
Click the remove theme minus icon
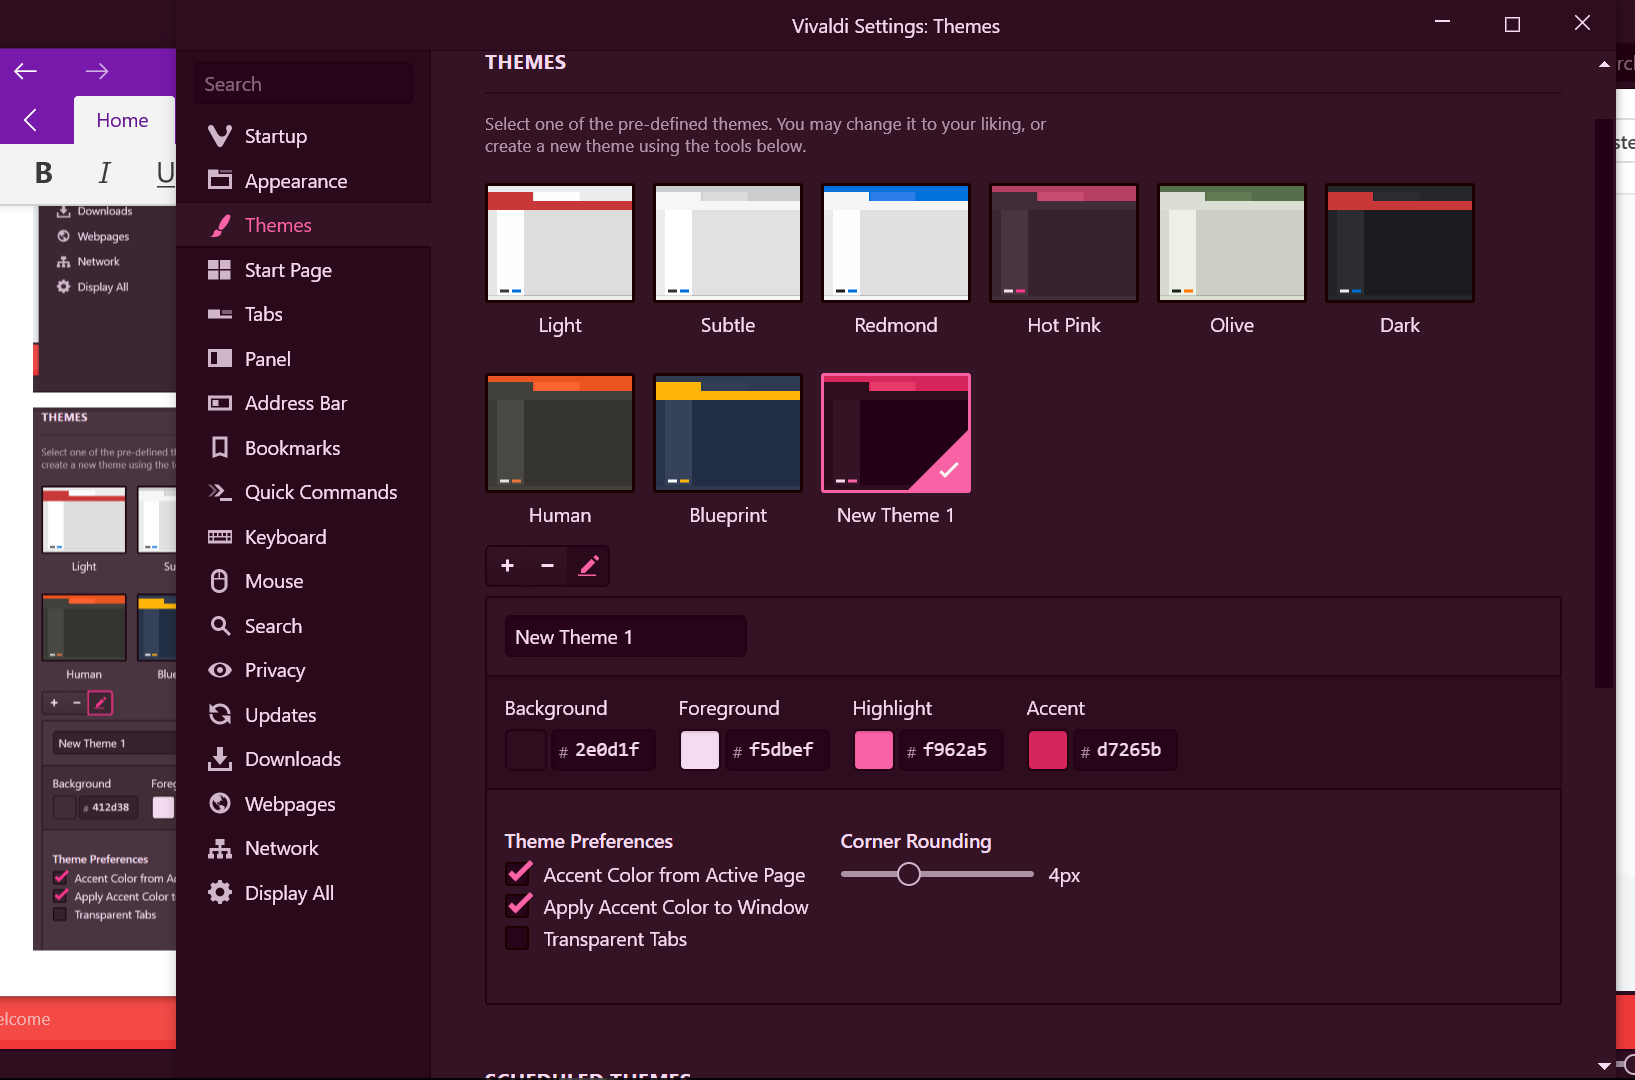[547, 566]
